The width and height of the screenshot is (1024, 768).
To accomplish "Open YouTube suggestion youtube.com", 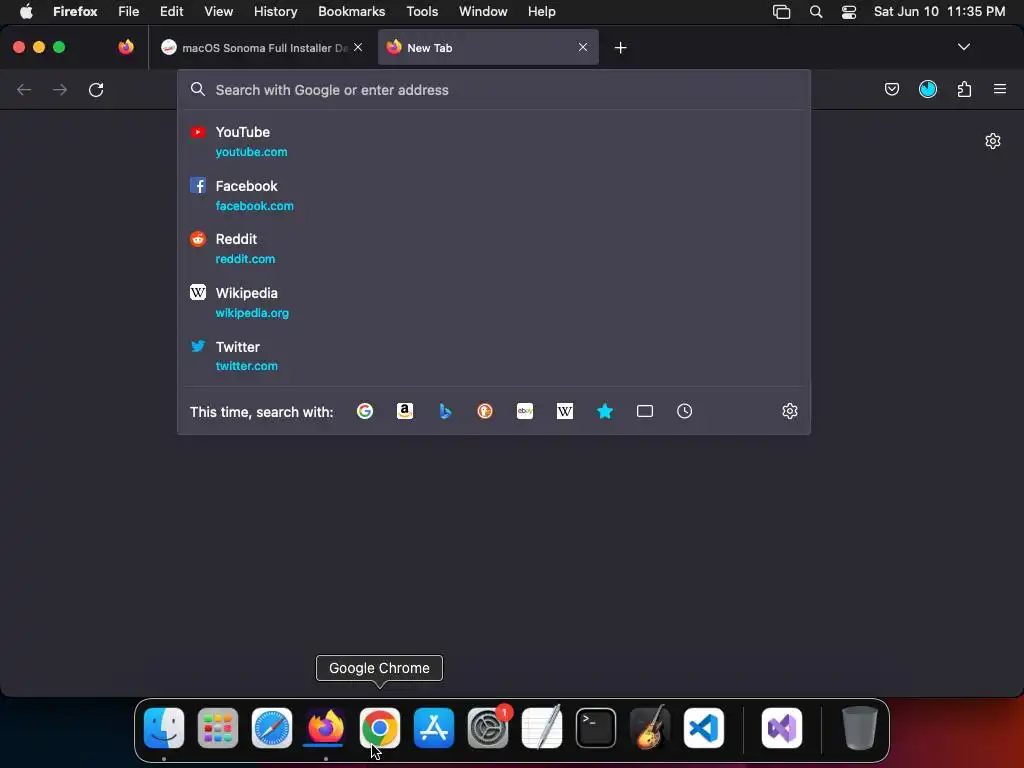I will click(494, 141).
